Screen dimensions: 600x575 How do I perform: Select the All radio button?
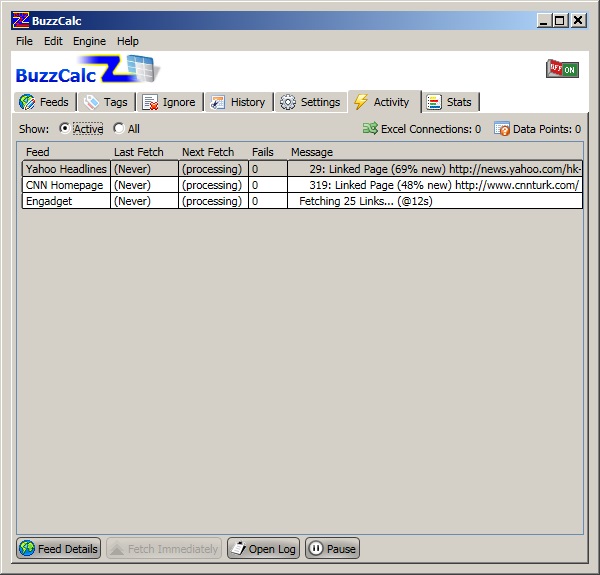pyautogui.click(x=119, y=129)
